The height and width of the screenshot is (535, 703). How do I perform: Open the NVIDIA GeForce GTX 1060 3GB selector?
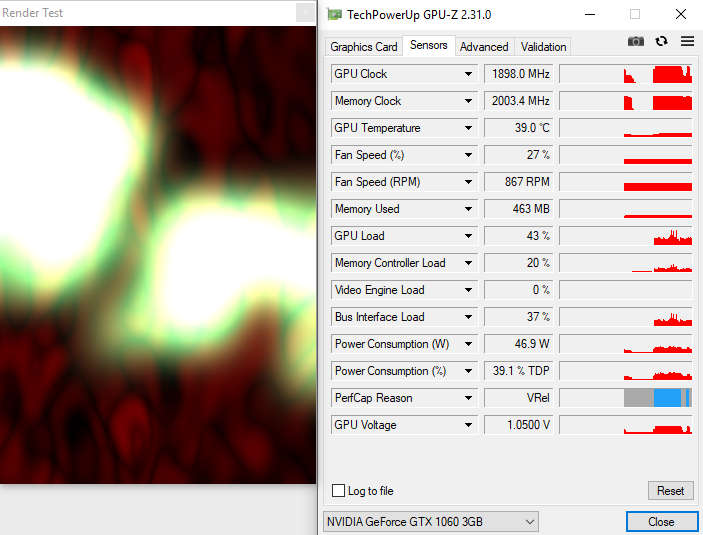coord(430,522)
